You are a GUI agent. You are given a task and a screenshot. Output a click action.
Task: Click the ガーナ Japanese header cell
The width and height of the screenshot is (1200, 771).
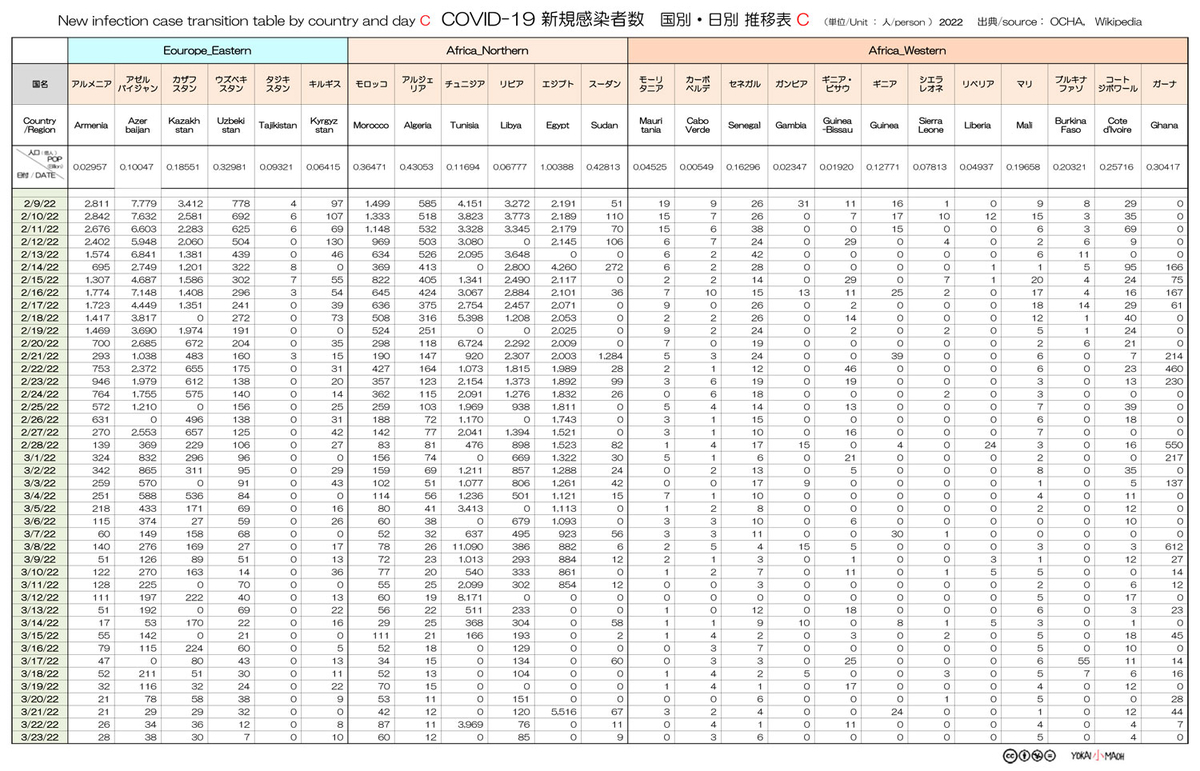(x=1163, y=85)
